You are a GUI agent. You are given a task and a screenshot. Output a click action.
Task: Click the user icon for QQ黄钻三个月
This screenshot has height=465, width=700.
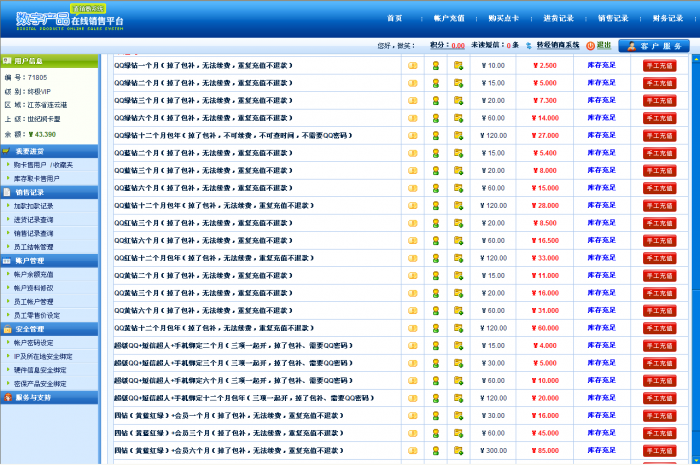[x=436, y=293]
